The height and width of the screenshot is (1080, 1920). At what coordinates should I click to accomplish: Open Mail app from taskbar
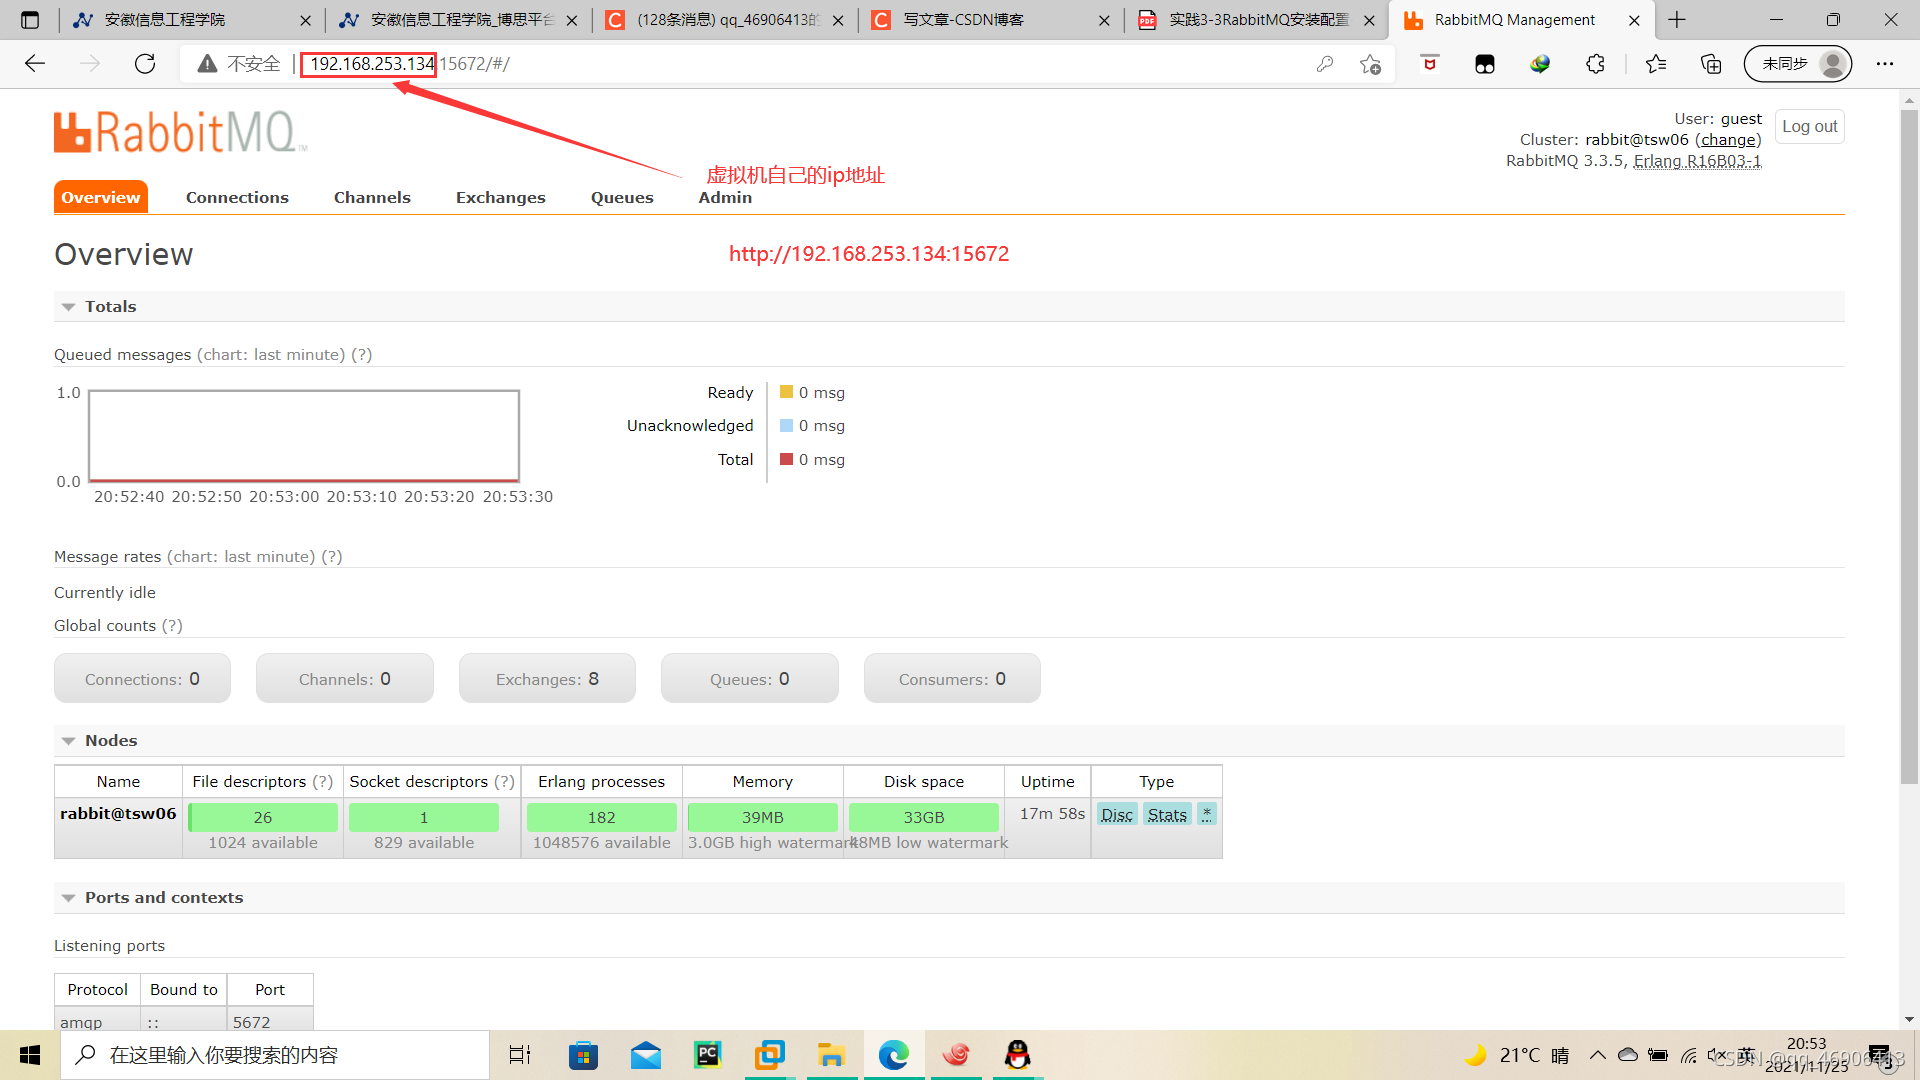coord(646,1055)
